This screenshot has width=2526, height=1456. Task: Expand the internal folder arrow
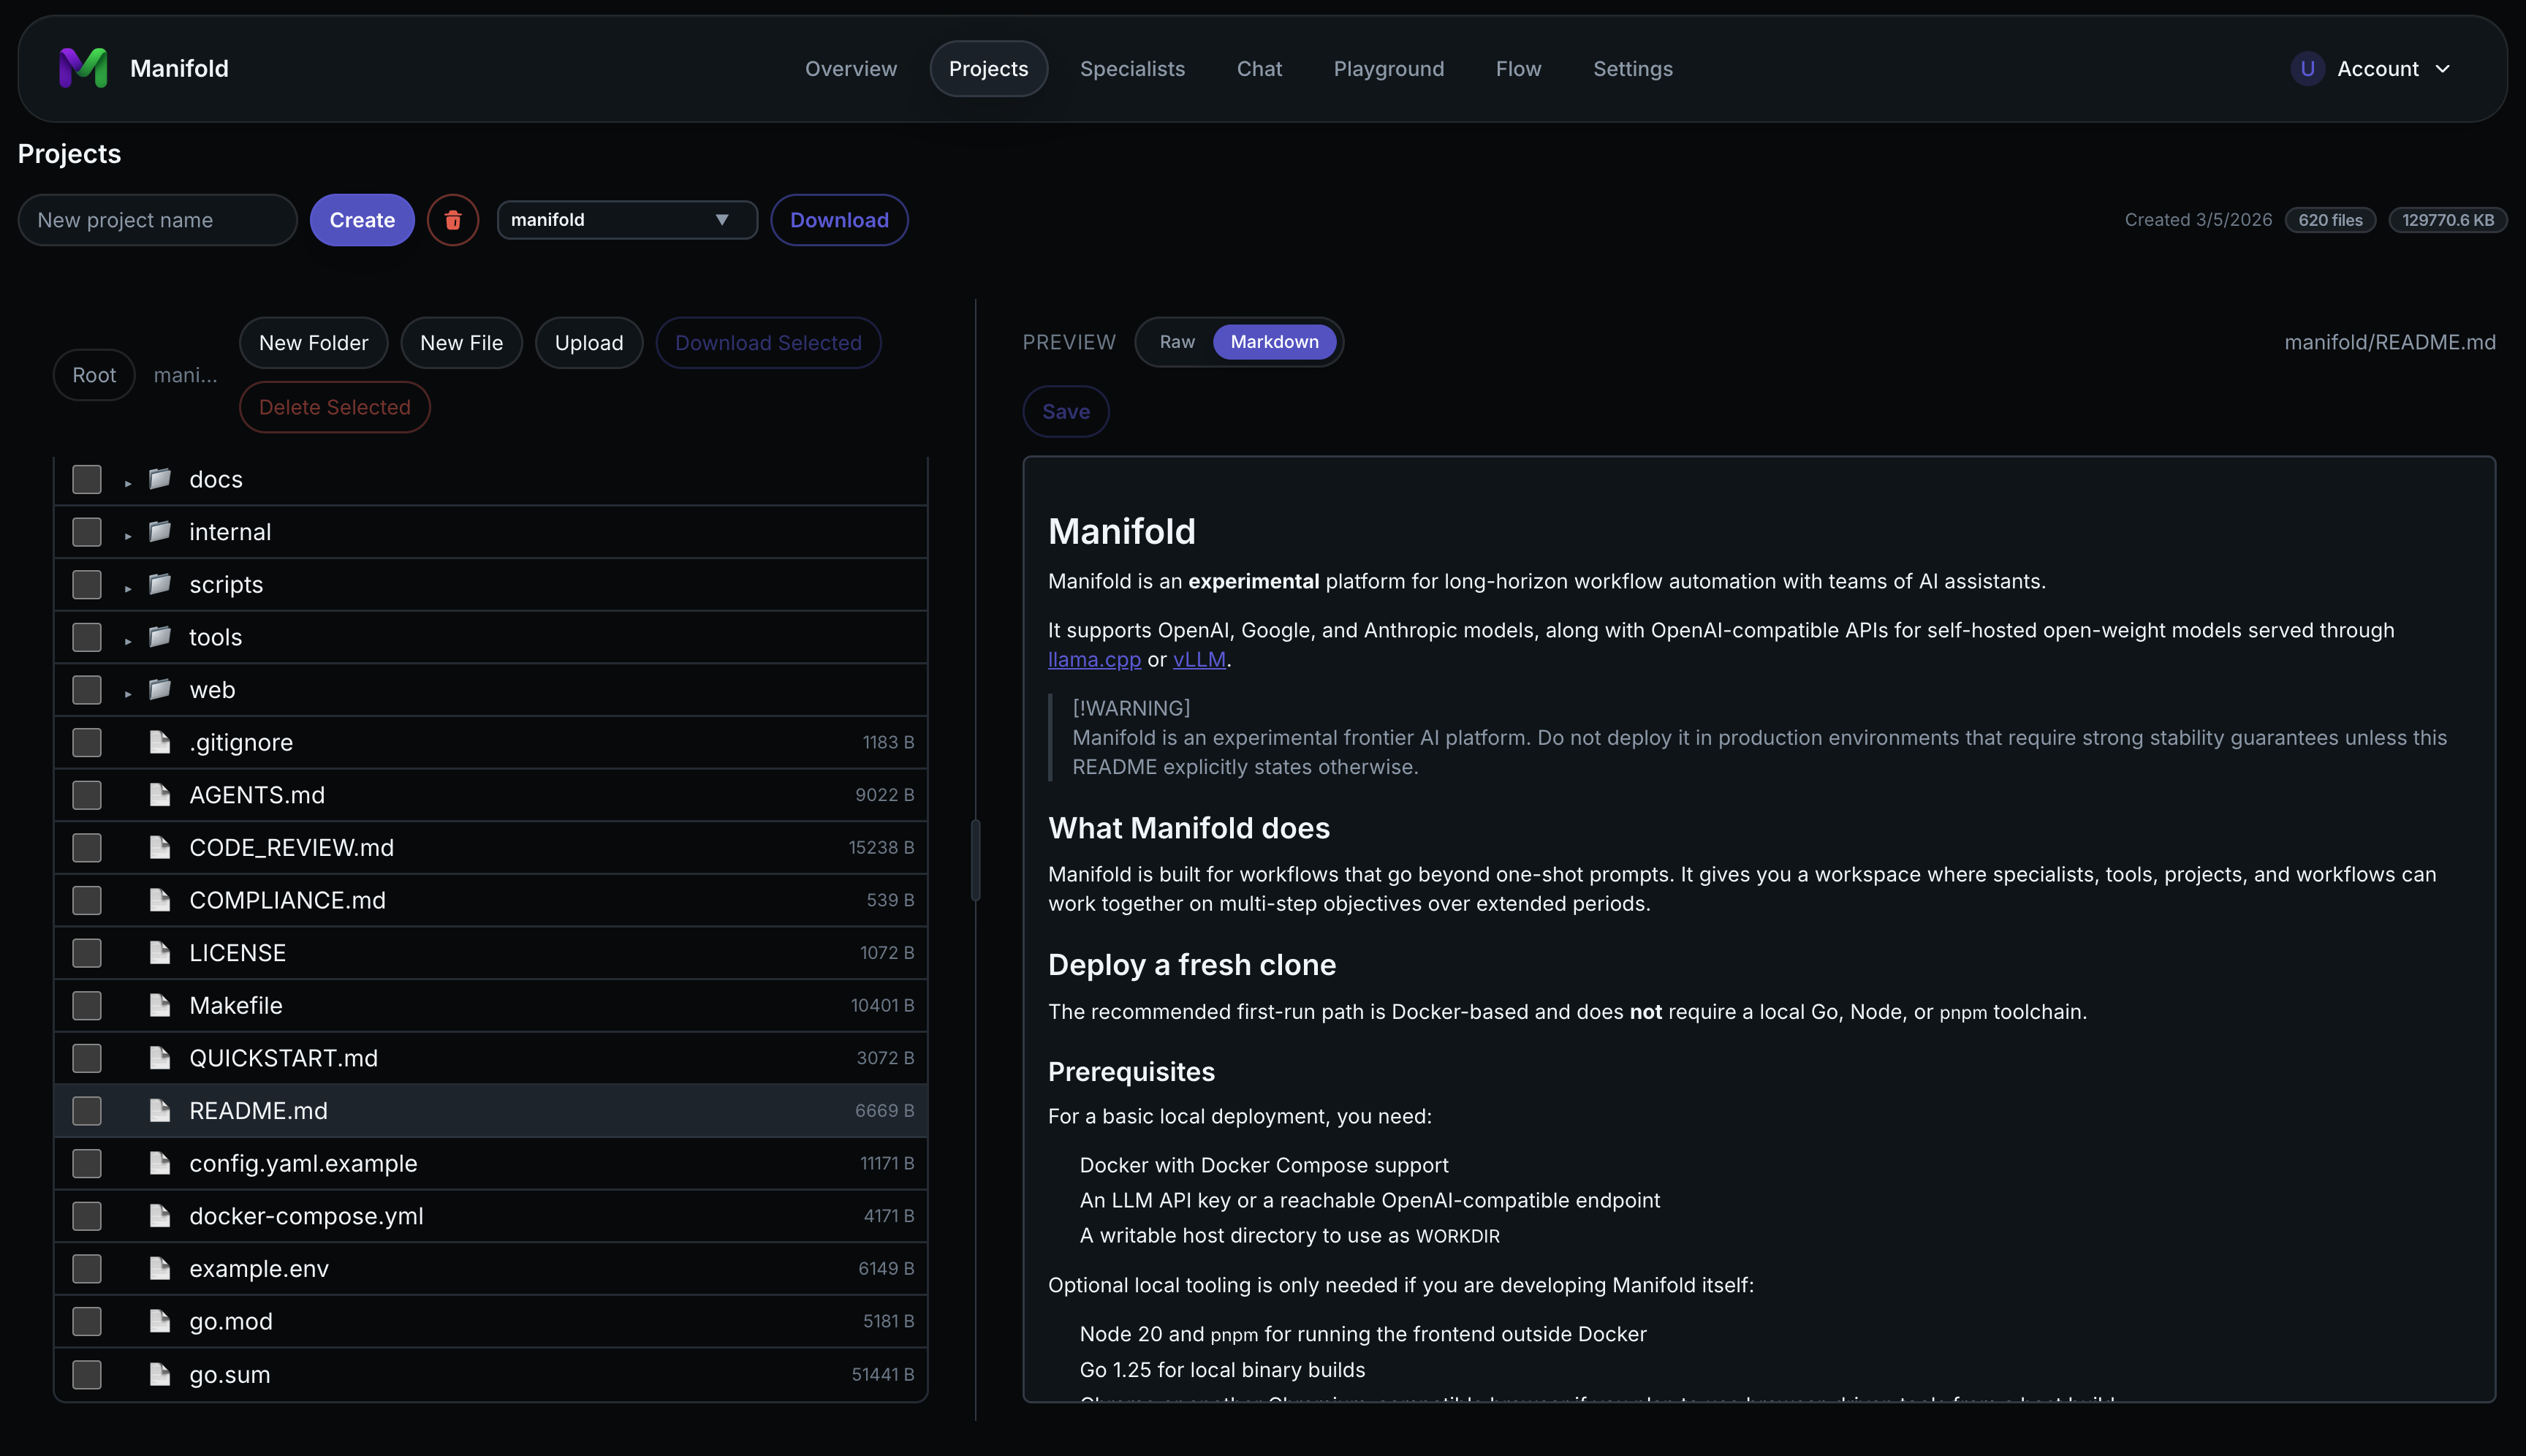tap(128, 536)
